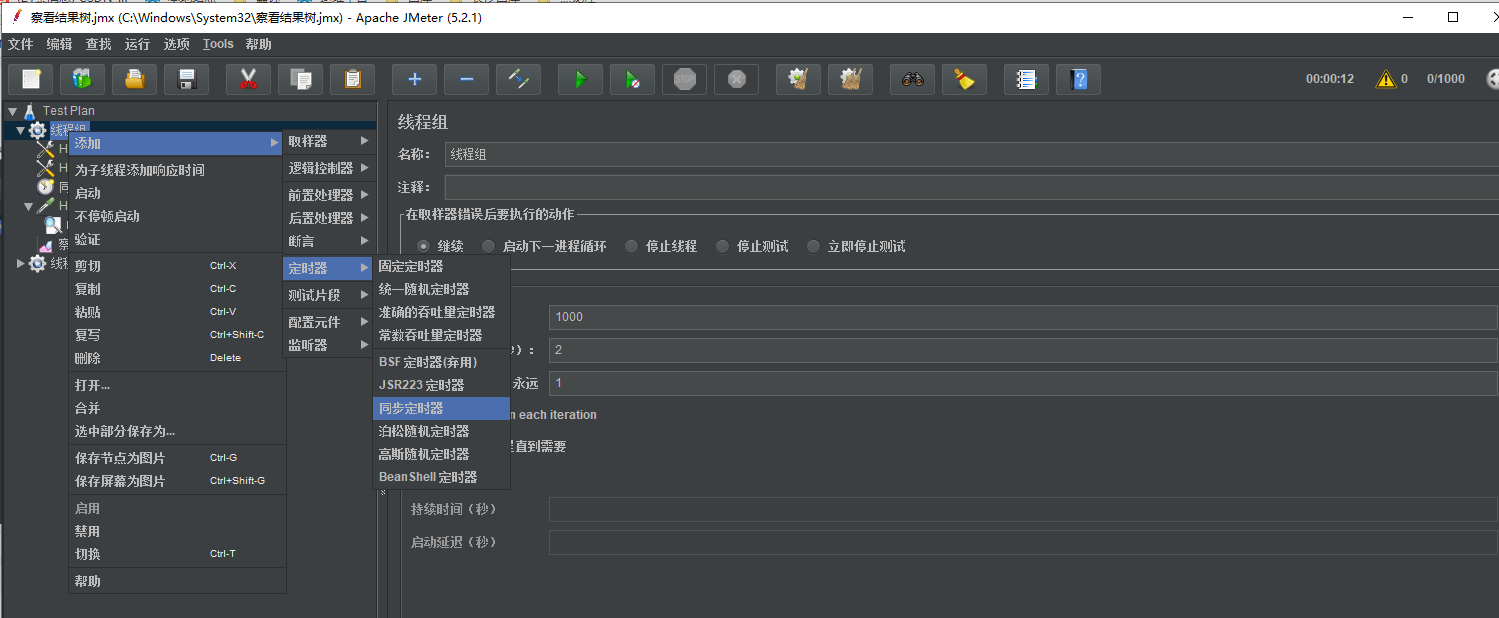Open the 运行 menu in menu bar
1499x618 pixels.
click(137, 44)
